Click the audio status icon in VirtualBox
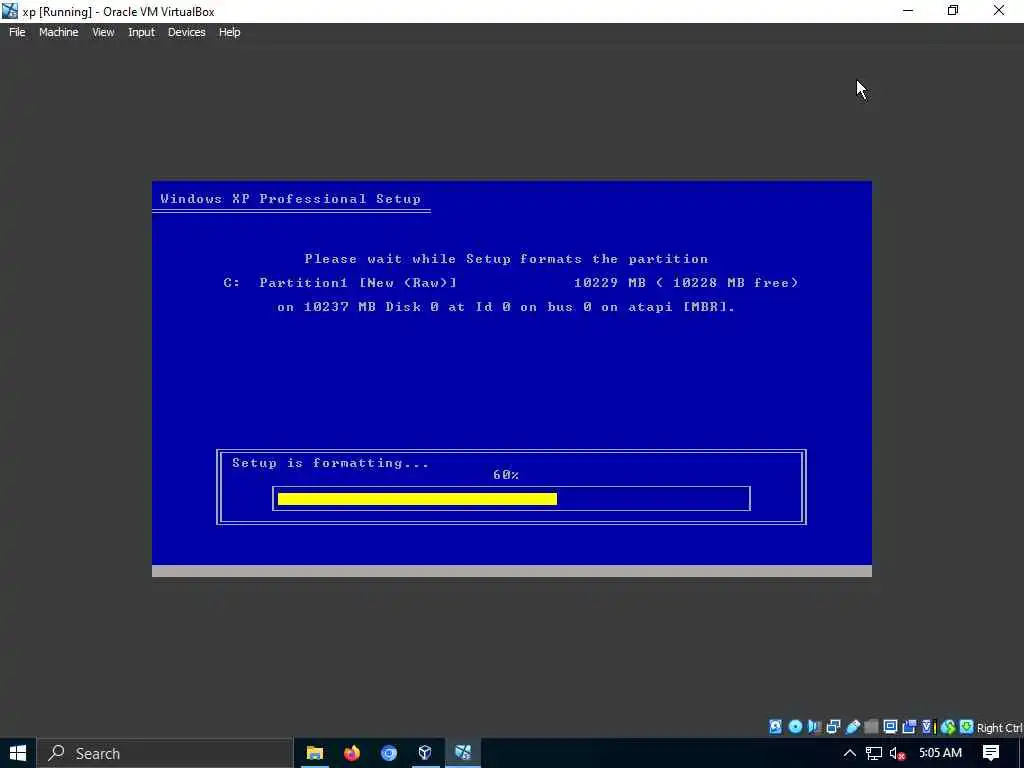 click(814, 727)
